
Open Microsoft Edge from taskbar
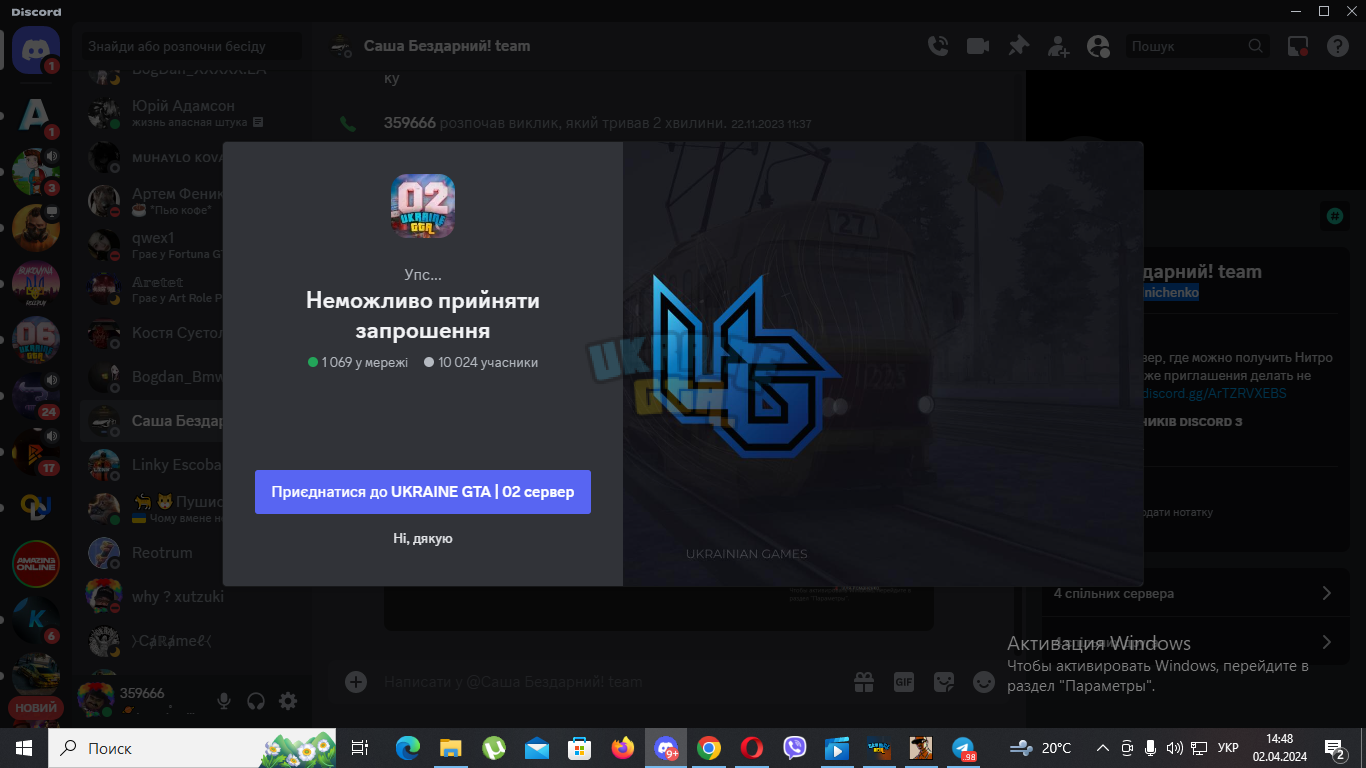(x=407, y=748)
